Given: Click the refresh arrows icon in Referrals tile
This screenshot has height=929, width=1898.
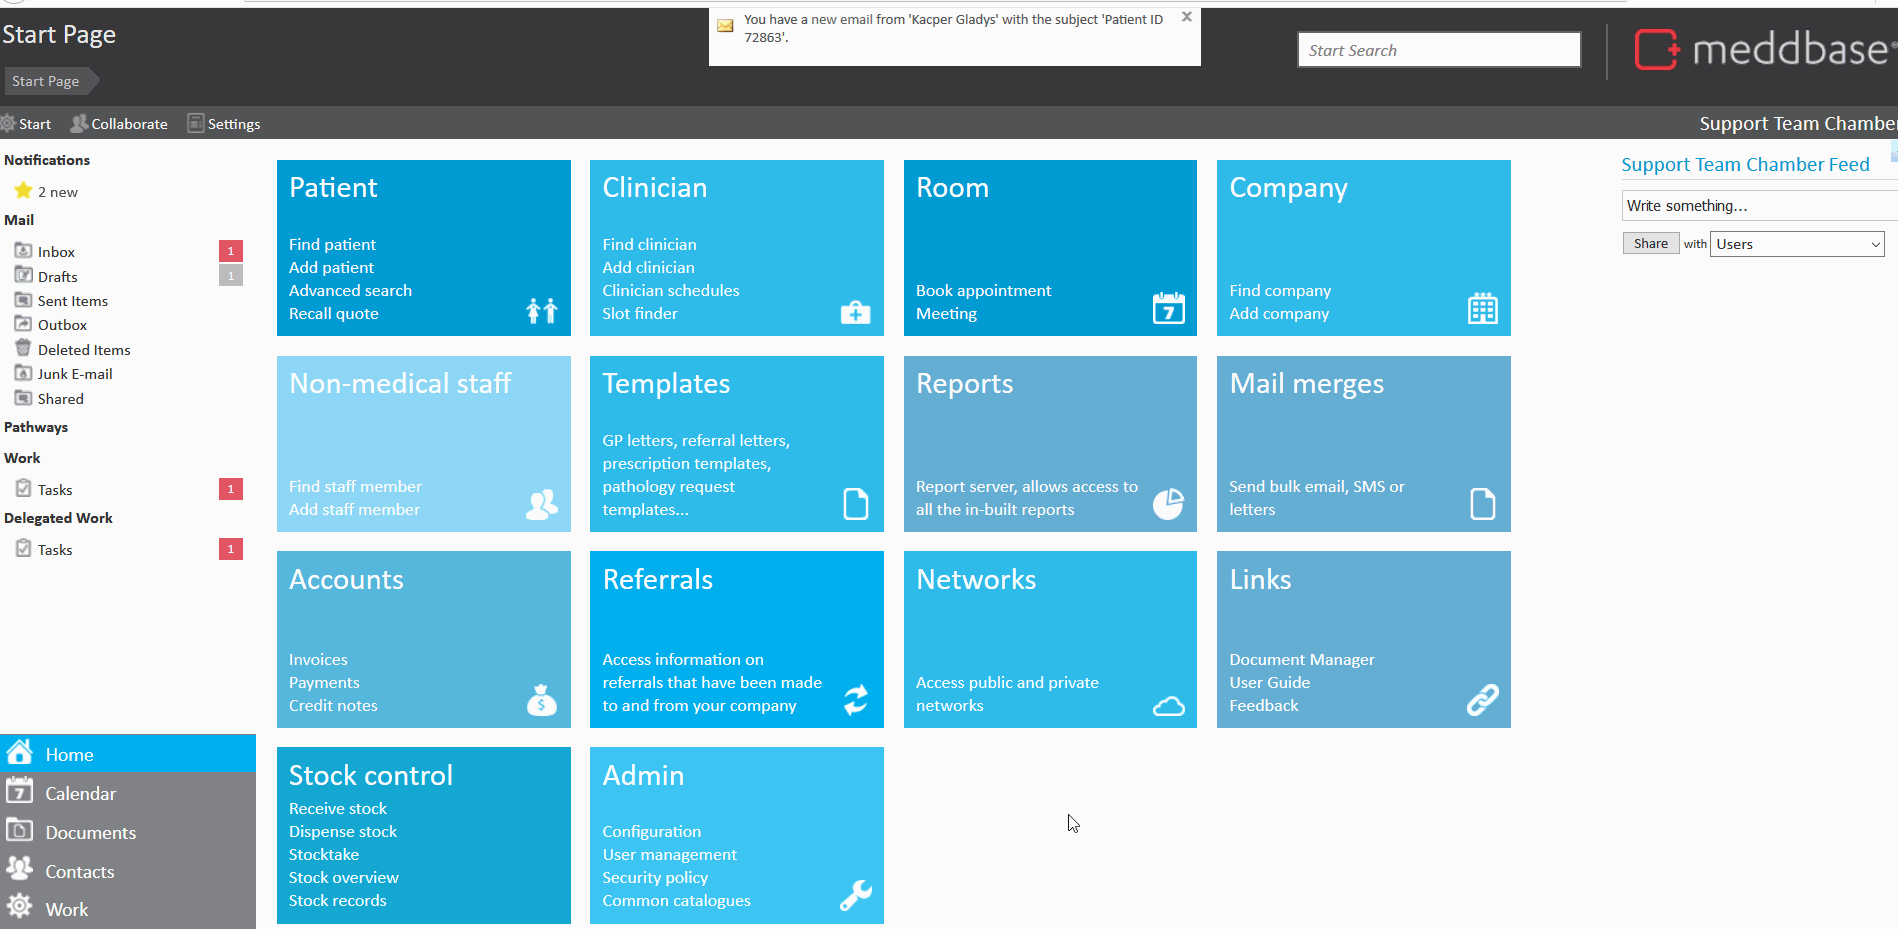Looking at the screenshot, I should [855, 700].
